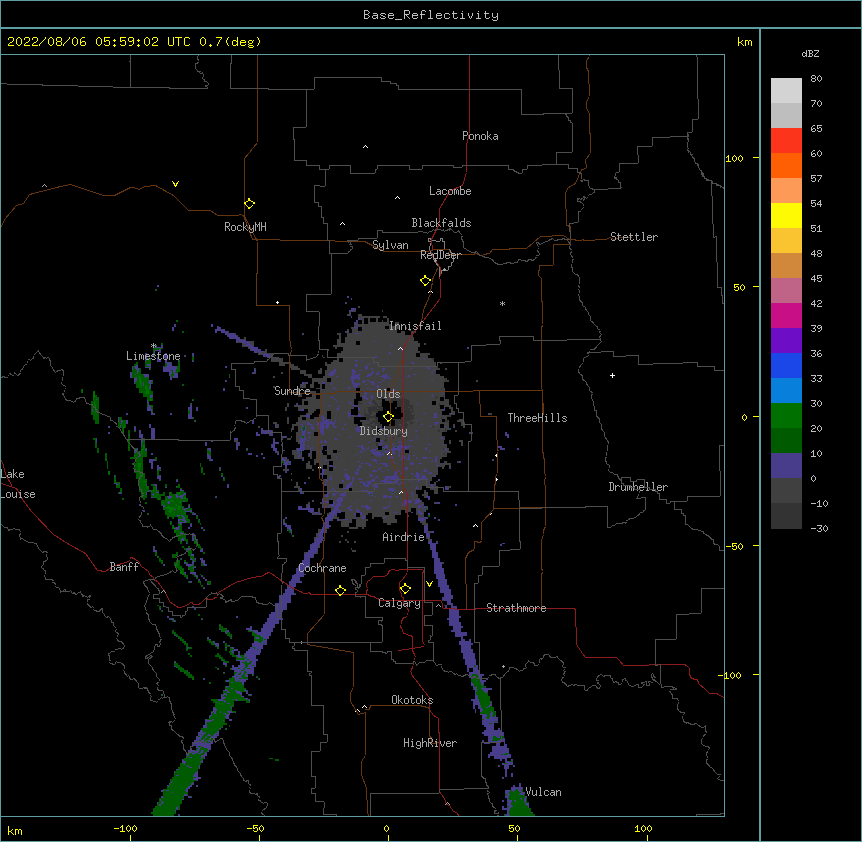Click the Lacombe town label
862x842 pixels.
pos(450,191)
